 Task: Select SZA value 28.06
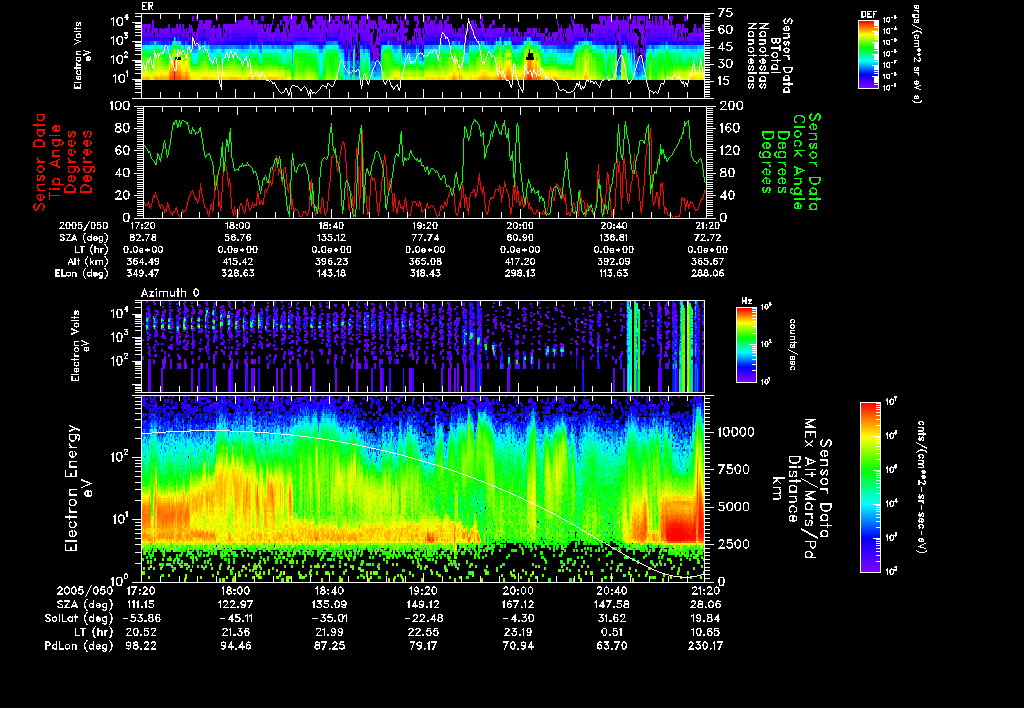point(706,605)
